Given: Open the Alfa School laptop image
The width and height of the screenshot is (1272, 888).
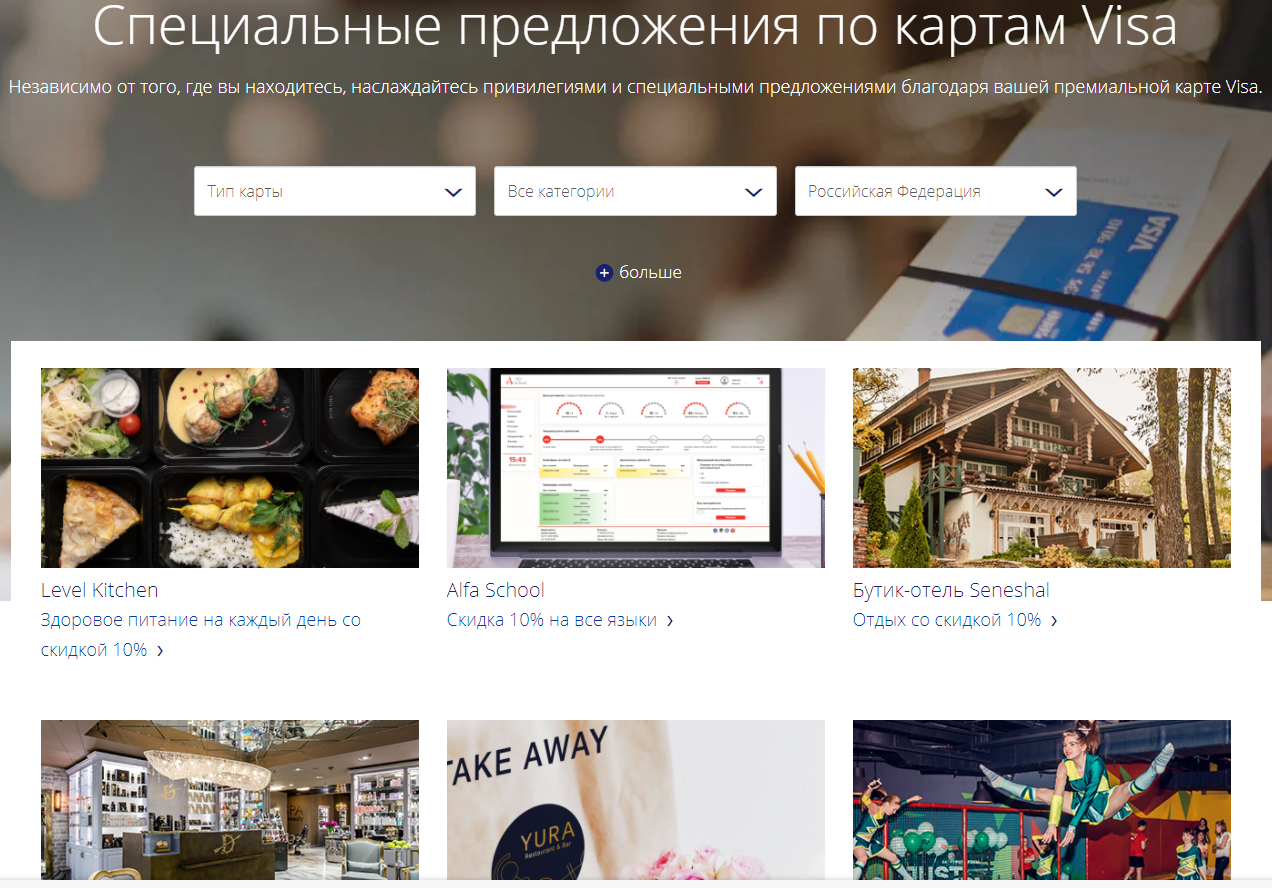Looking at the screenshot, I should click(636, 468).
